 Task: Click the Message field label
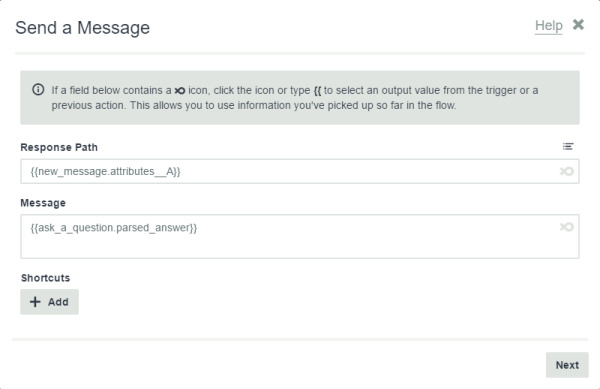(x=43, y=203)
